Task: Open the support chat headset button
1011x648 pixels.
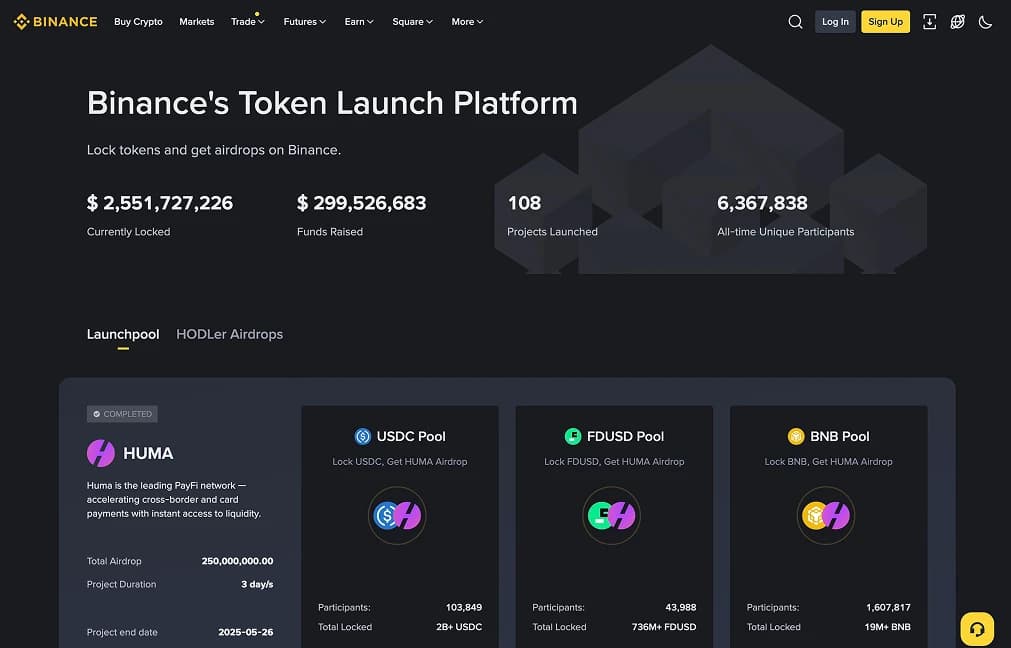Action: tap(977, 629)
